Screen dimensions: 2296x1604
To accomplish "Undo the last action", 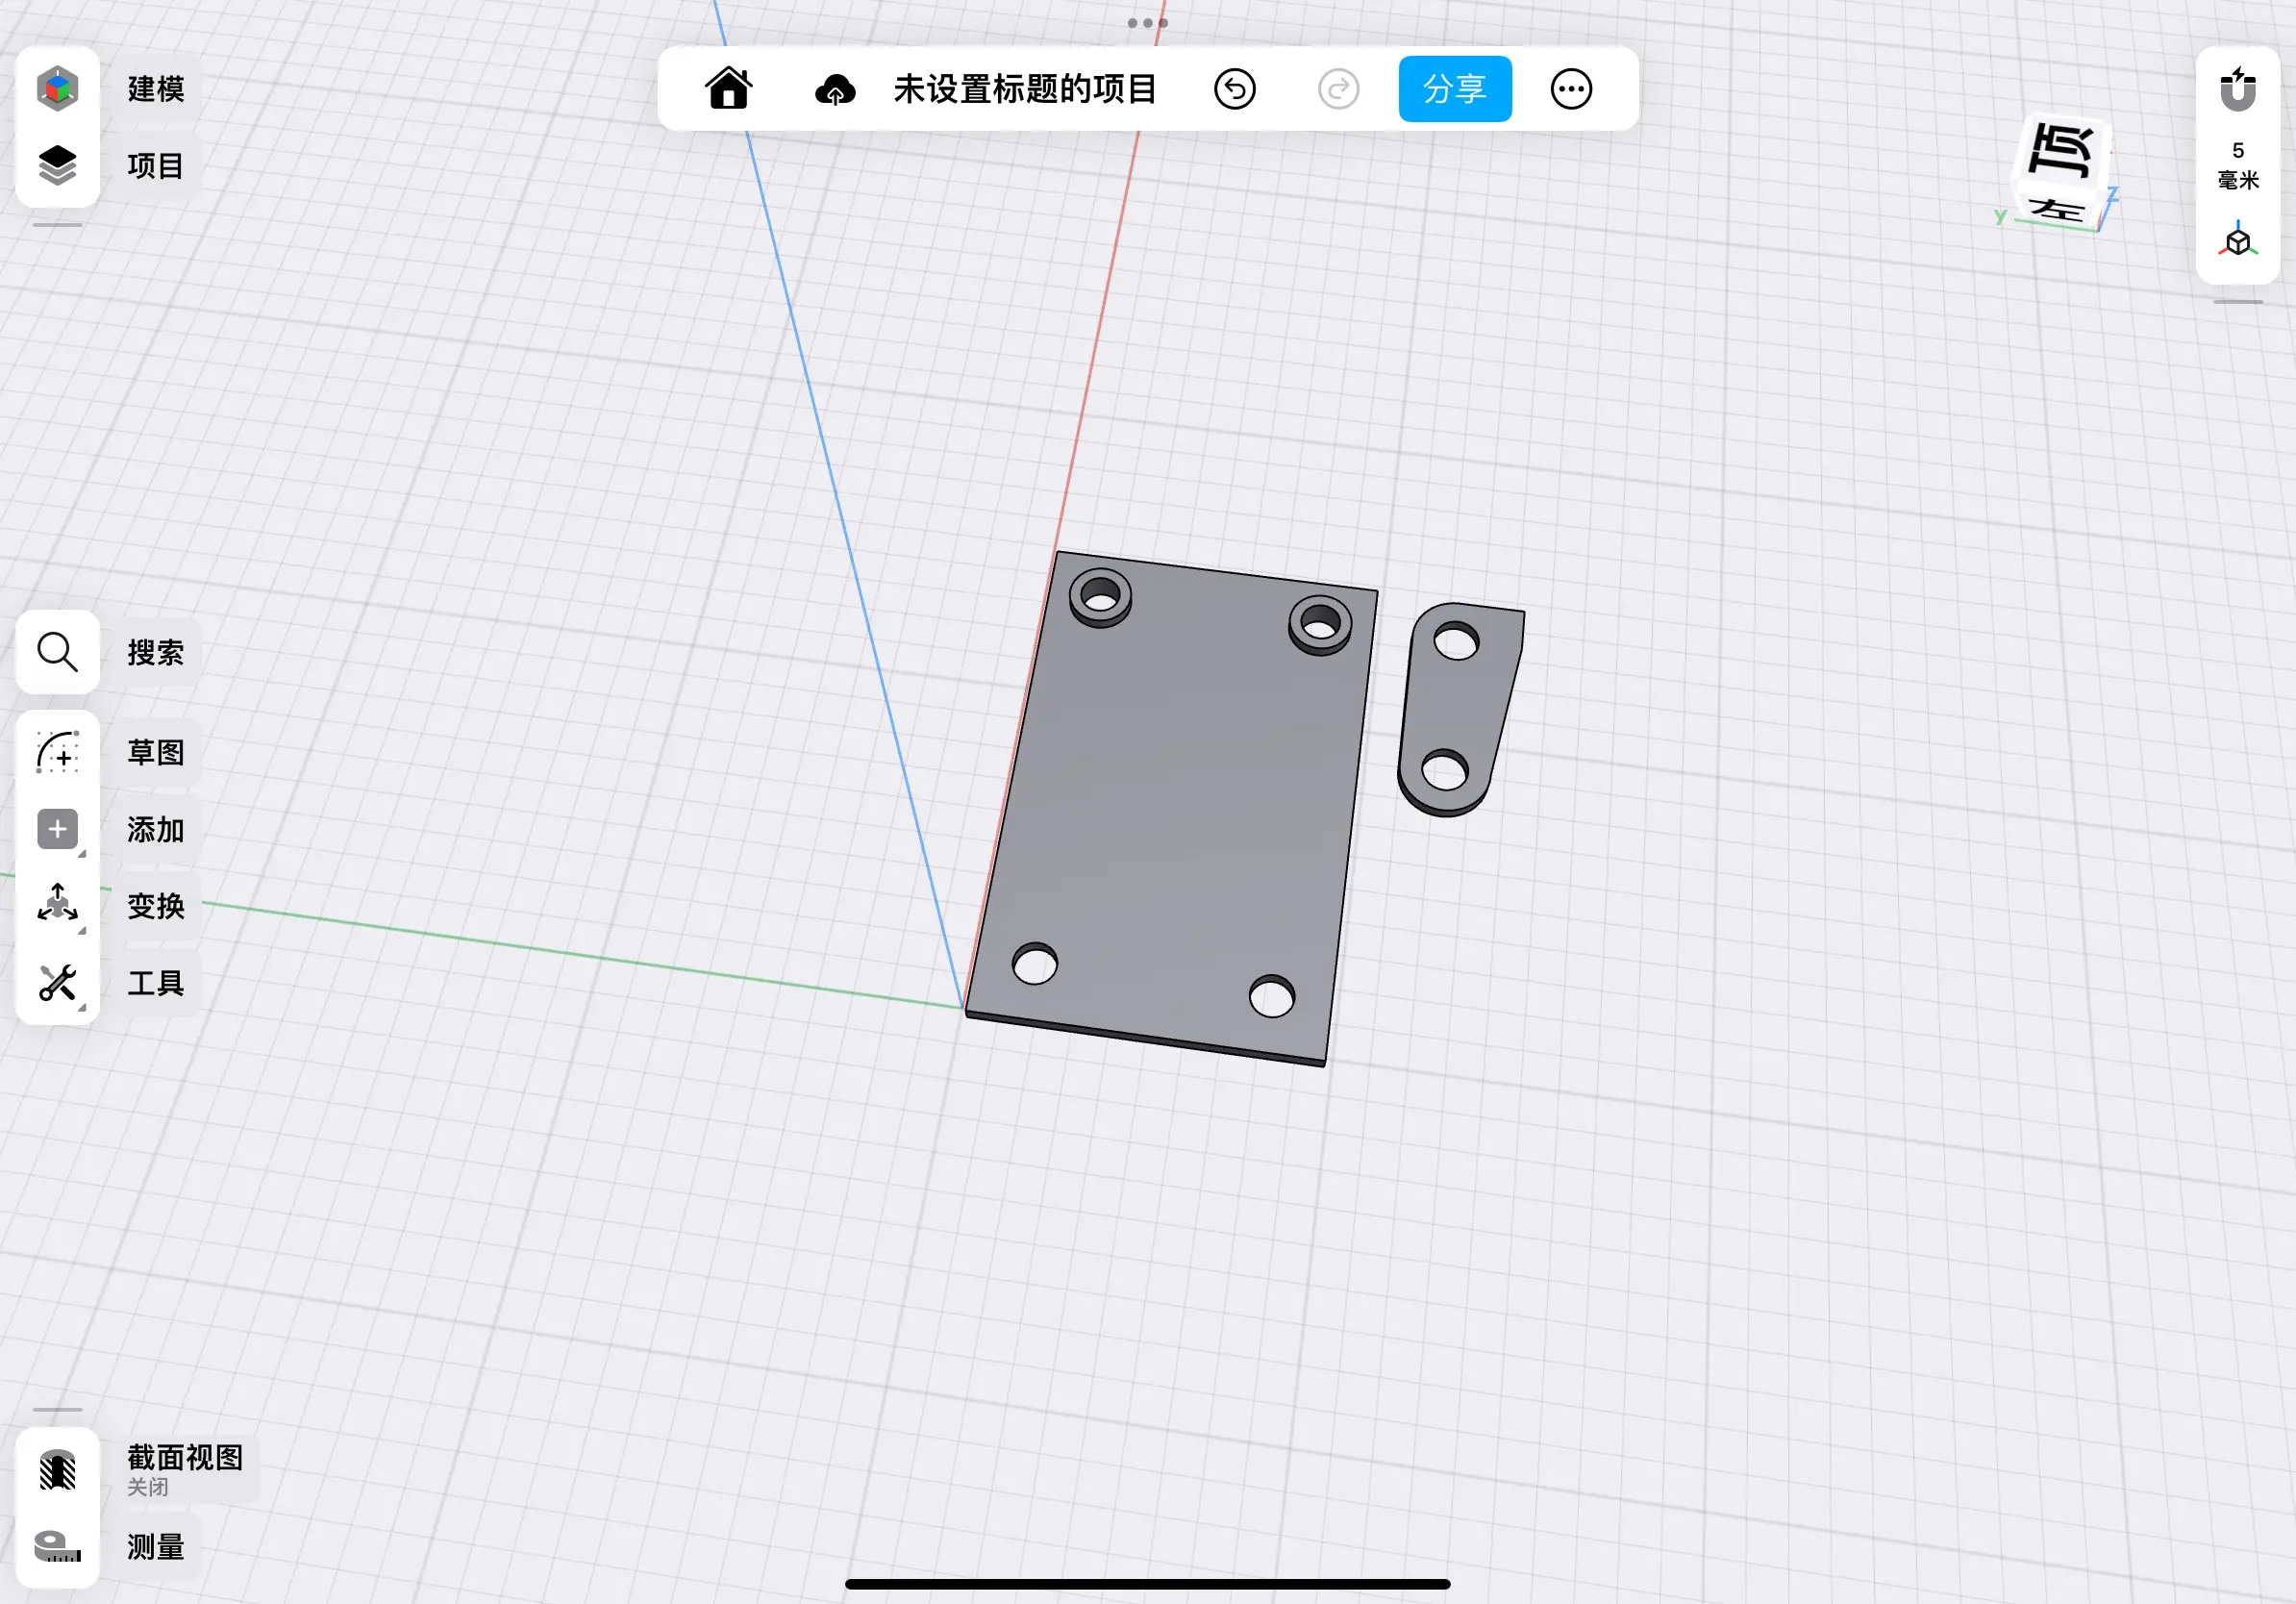I will (1235, 89).
